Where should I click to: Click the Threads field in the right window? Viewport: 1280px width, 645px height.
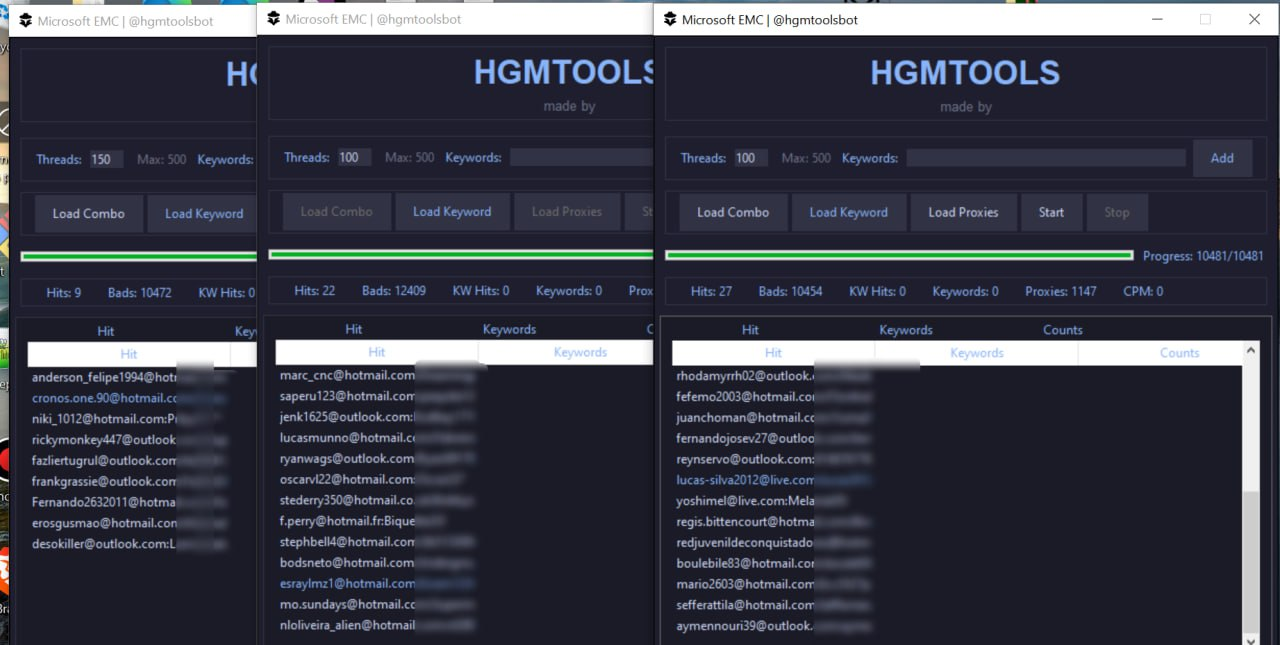tap(751, 158)
